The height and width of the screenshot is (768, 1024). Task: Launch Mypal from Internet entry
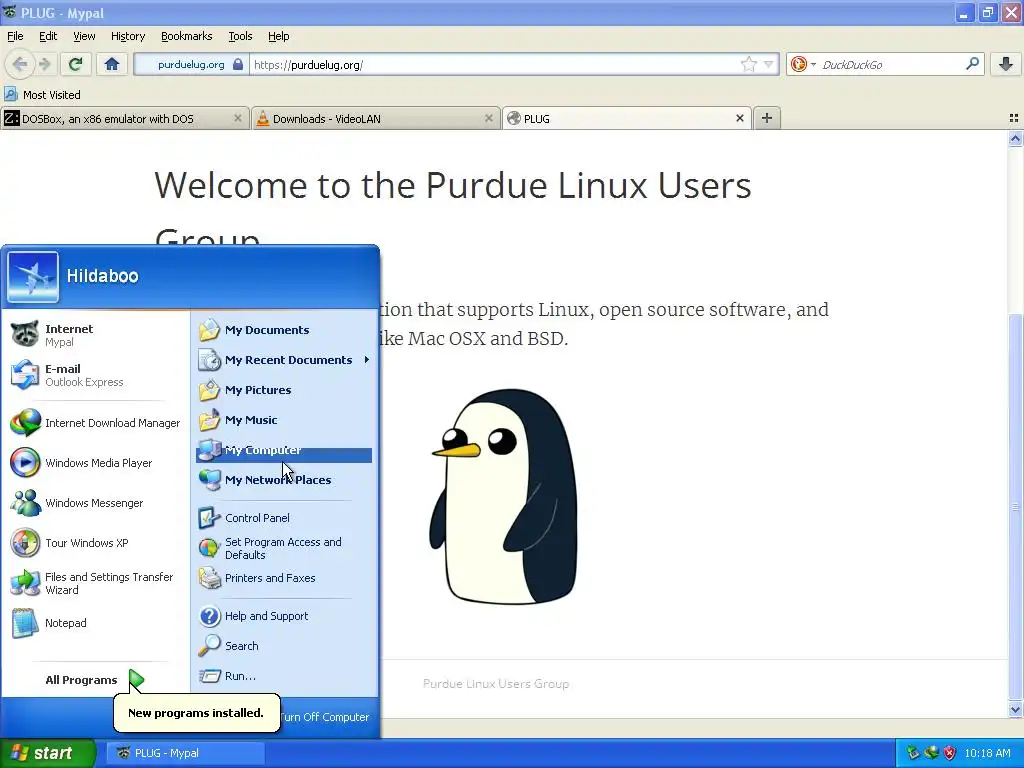click(95, 335)
